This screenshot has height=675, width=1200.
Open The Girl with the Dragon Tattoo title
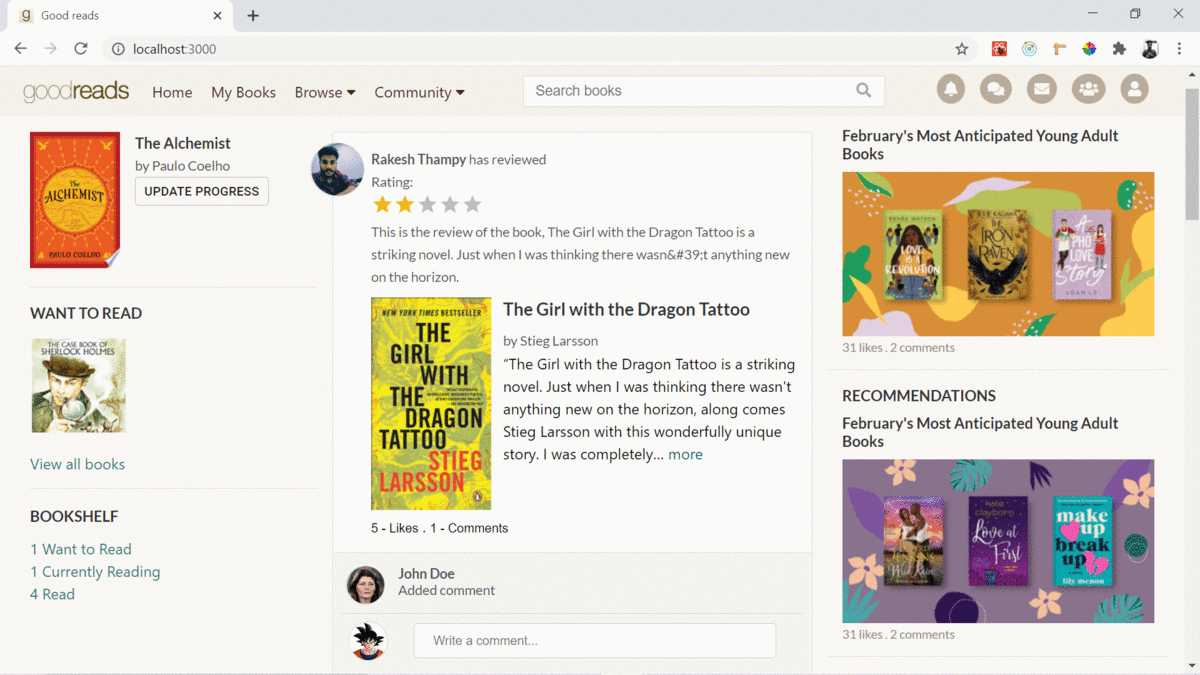[x=626, y=310]
